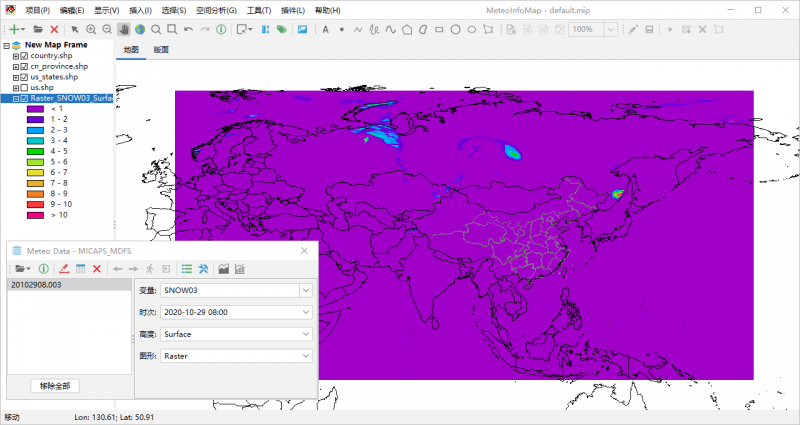Enable the us.shp layer checkbox
The height and width of the screenshot is (425, 800).
(x=24, y=88)
